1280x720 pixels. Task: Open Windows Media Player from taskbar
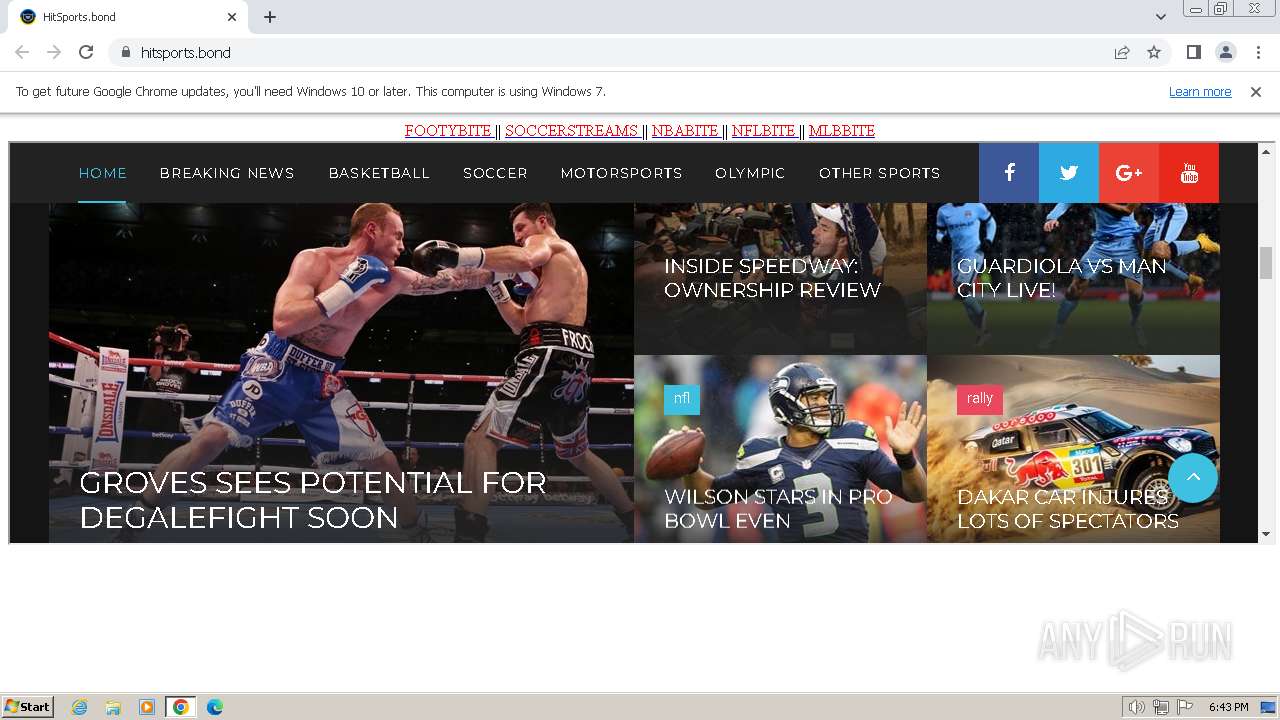147,707
